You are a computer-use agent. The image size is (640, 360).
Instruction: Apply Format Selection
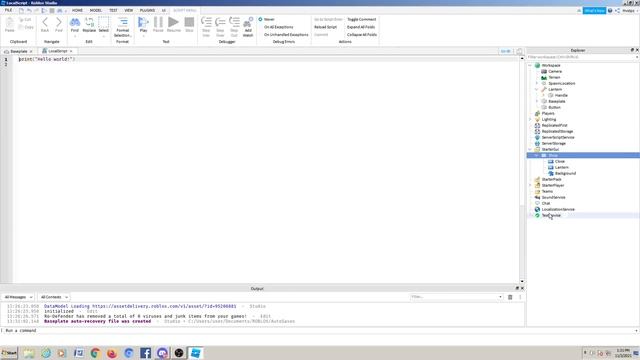click(122, 27)
